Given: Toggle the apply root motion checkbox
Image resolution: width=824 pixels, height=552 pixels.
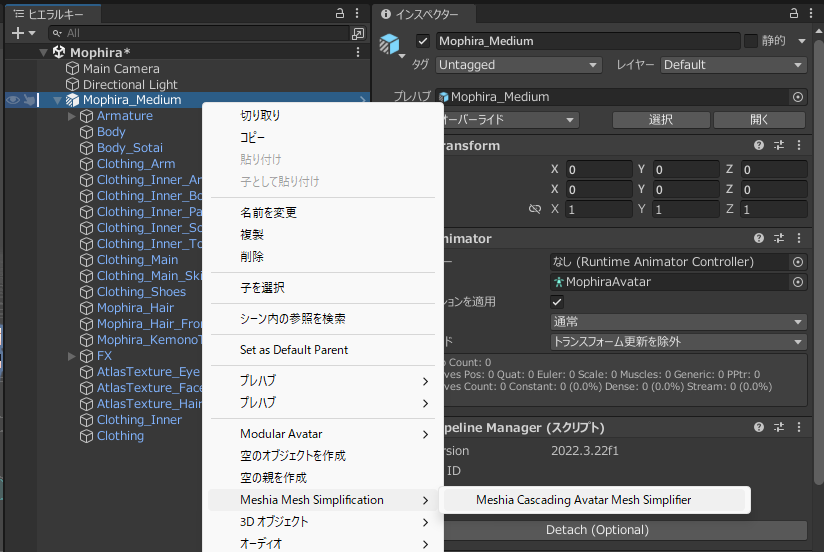Looking at the screenshot, I should (x=557, y=302).
